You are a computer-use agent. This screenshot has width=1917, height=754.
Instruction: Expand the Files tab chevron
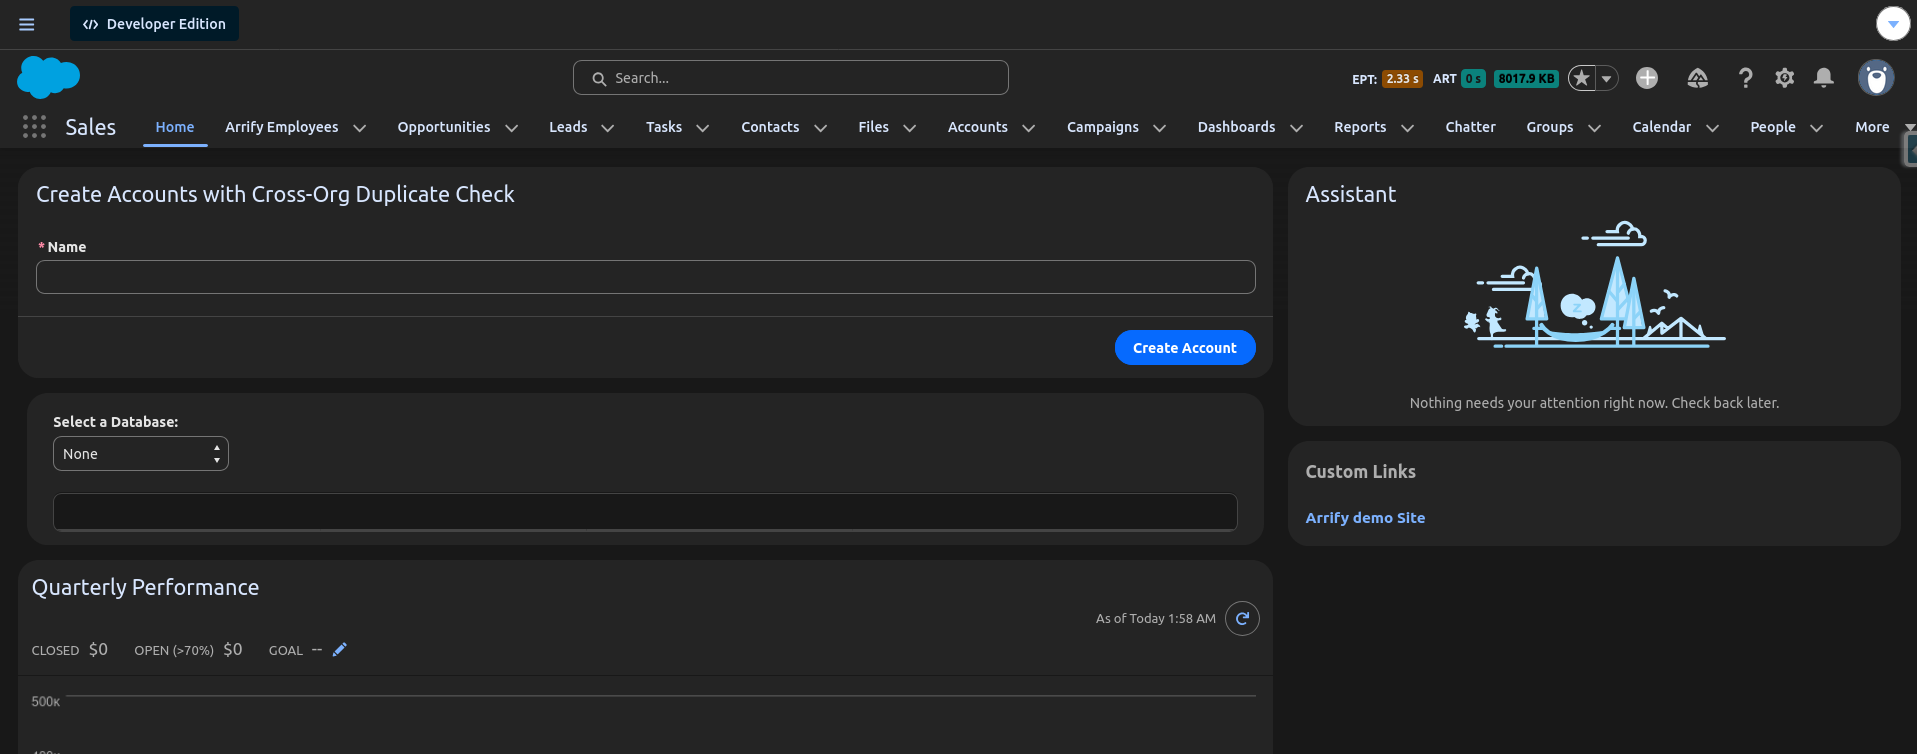pyautogui.click(x=910, y=128)
